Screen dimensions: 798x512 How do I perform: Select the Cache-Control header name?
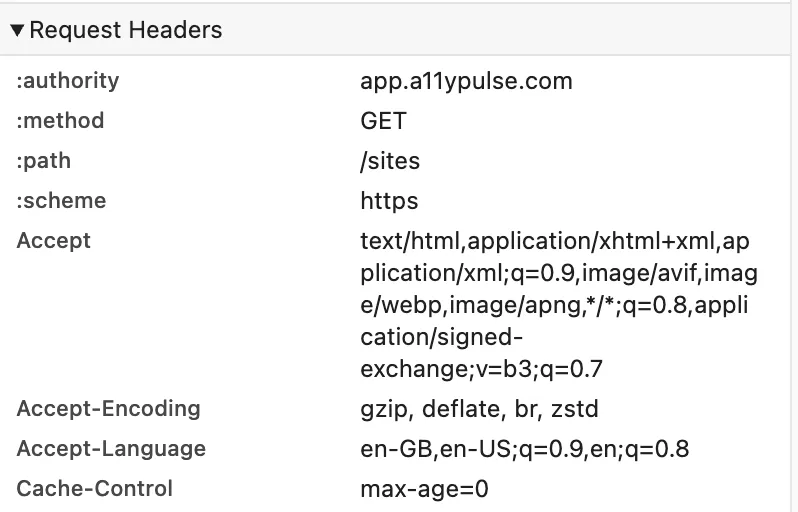pos(95,489)
